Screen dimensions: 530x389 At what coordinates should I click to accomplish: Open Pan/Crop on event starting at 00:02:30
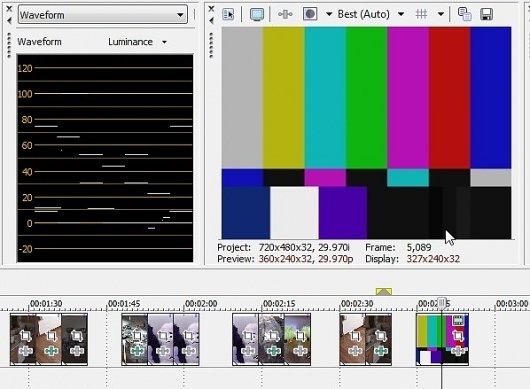(355, 336)
